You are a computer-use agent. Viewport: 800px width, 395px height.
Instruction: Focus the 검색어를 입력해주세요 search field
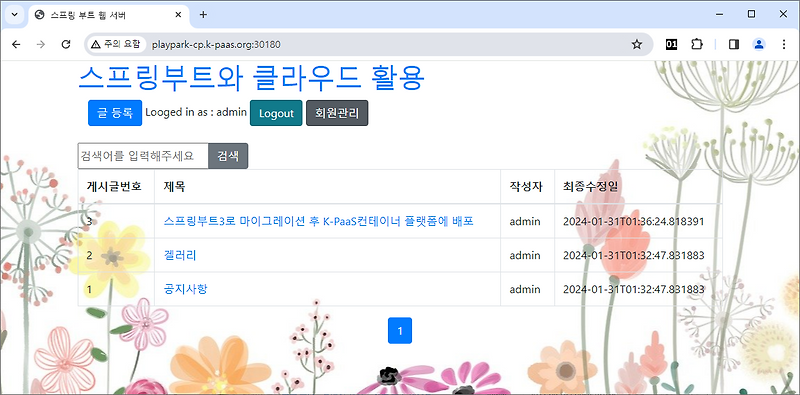(143, 156)
